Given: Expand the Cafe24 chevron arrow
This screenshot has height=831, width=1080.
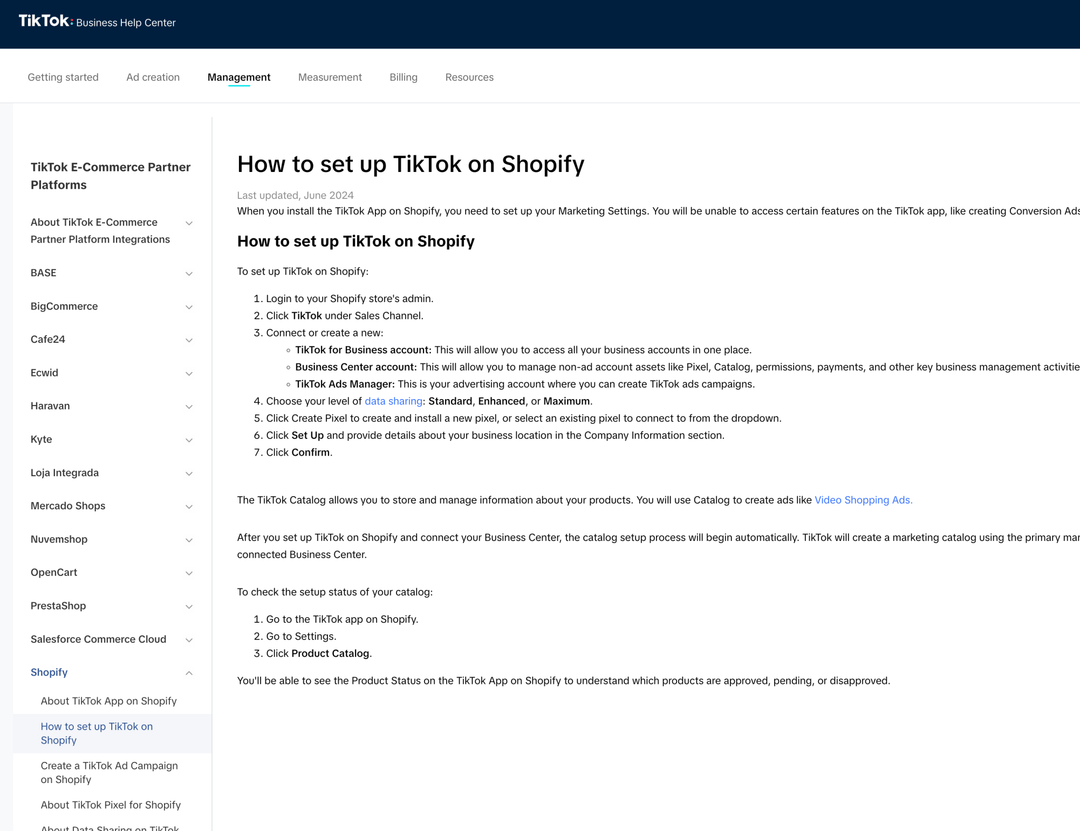Looking at the screenshot, I should pos(189,340).
